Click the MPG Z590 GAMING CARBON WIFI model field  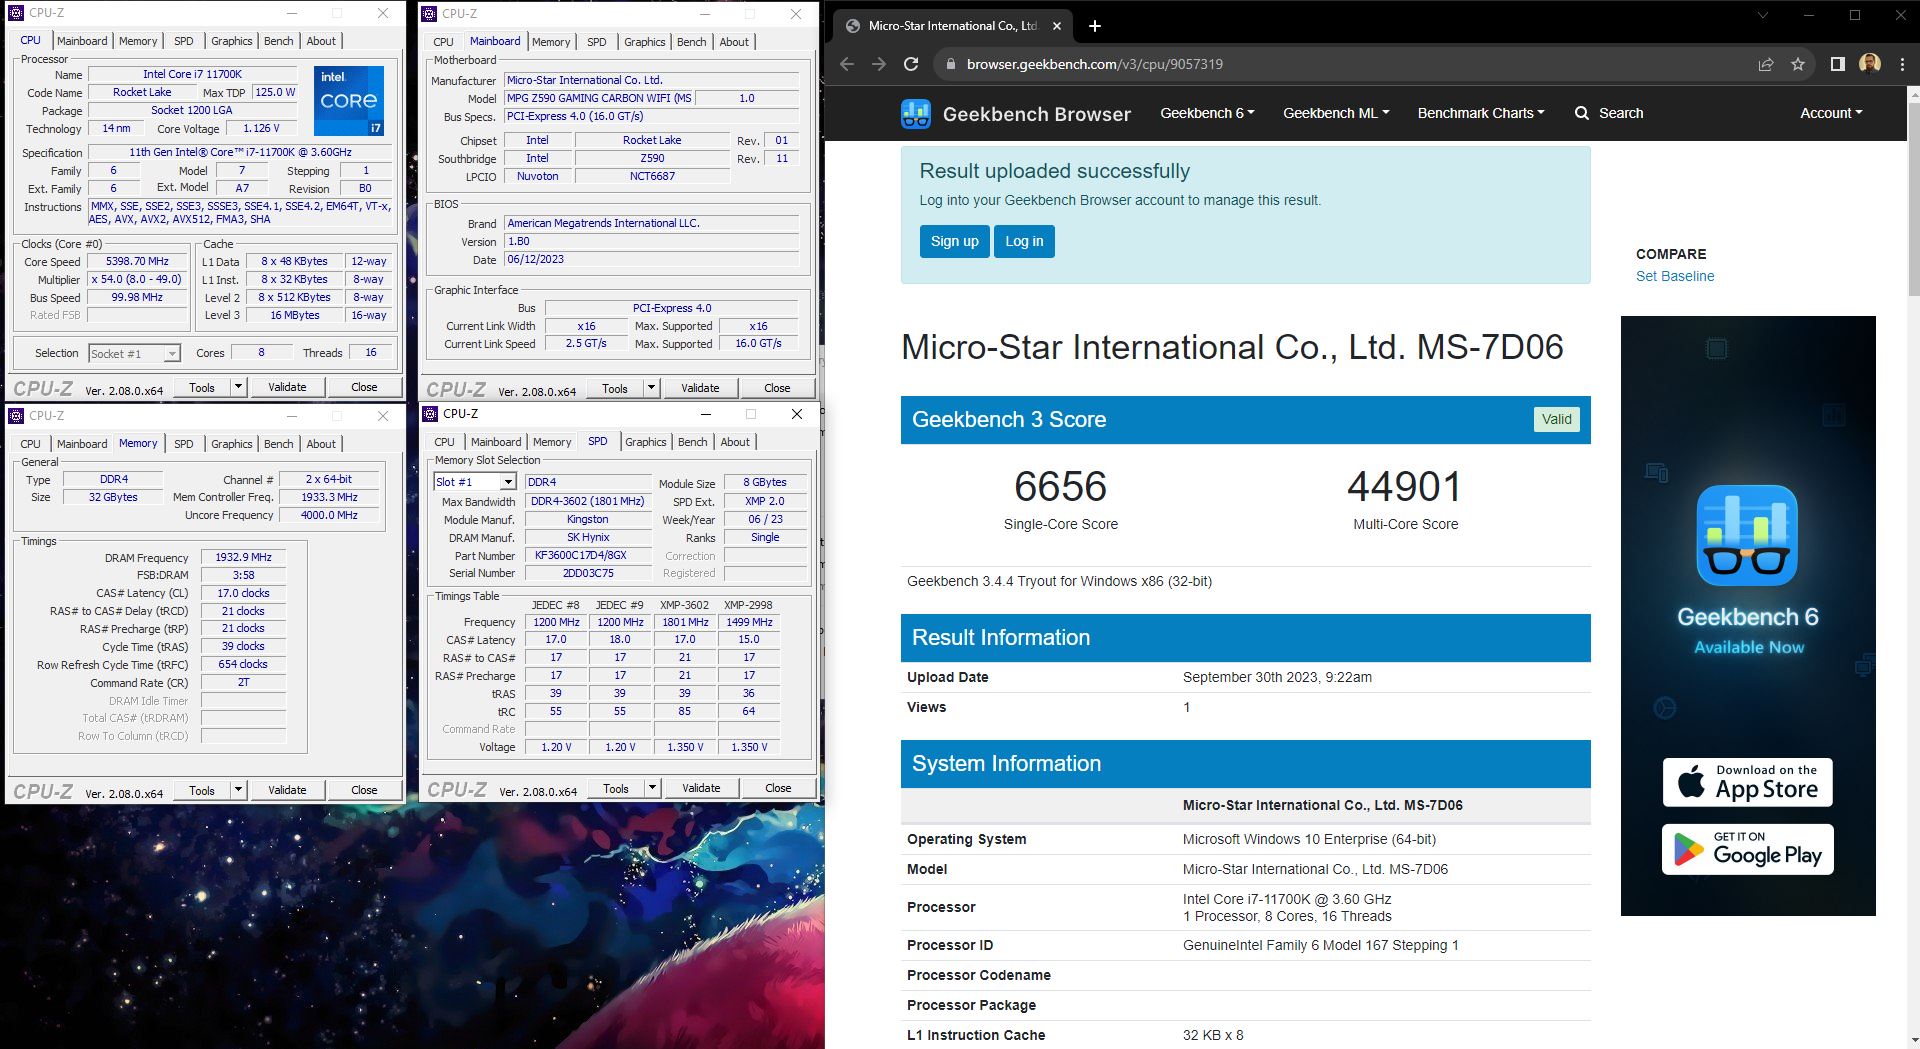[598, 98]
